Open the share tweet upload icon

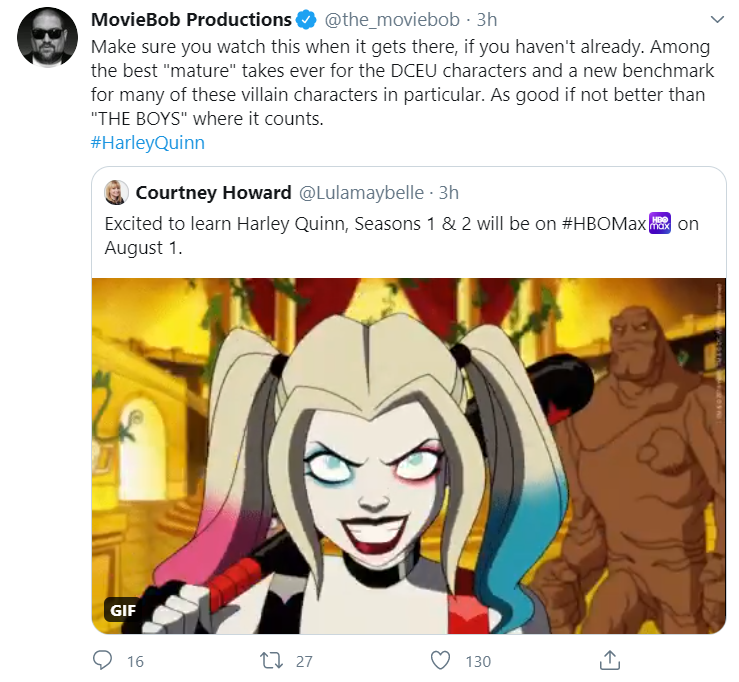pos(610,660)
